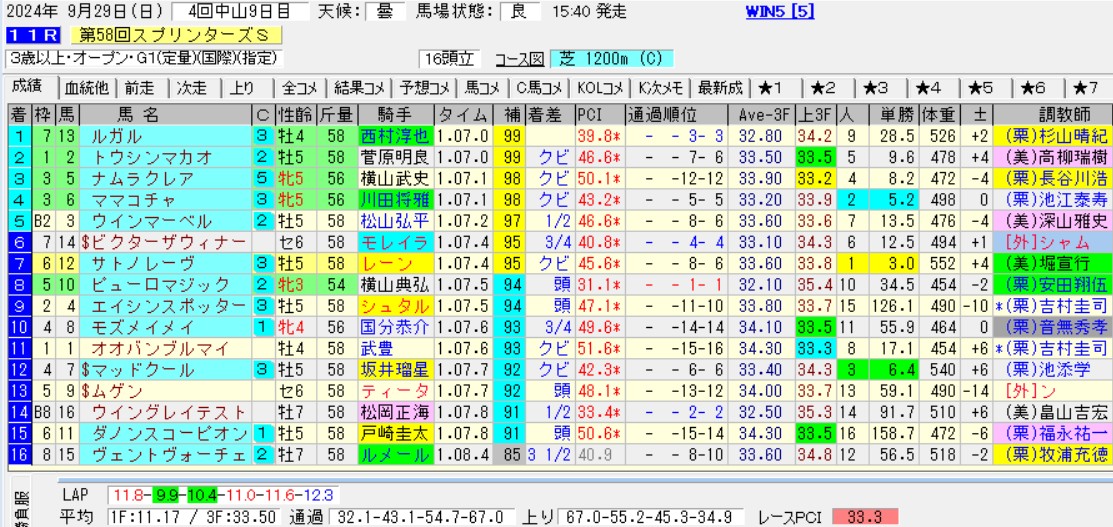Click jockey 川田将雅 cell
The width and height of the screenshot is (1113, 527).
[394, 199]
